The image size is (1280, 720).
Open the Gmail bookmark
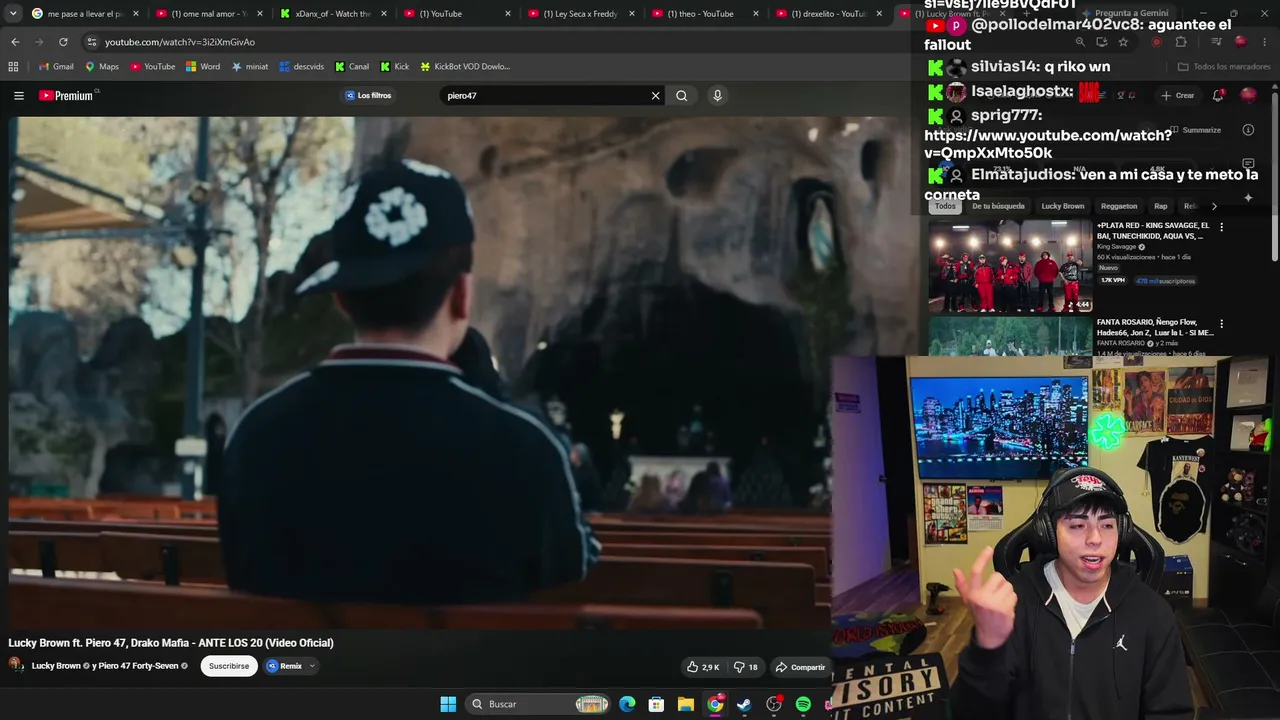[56, 67]
